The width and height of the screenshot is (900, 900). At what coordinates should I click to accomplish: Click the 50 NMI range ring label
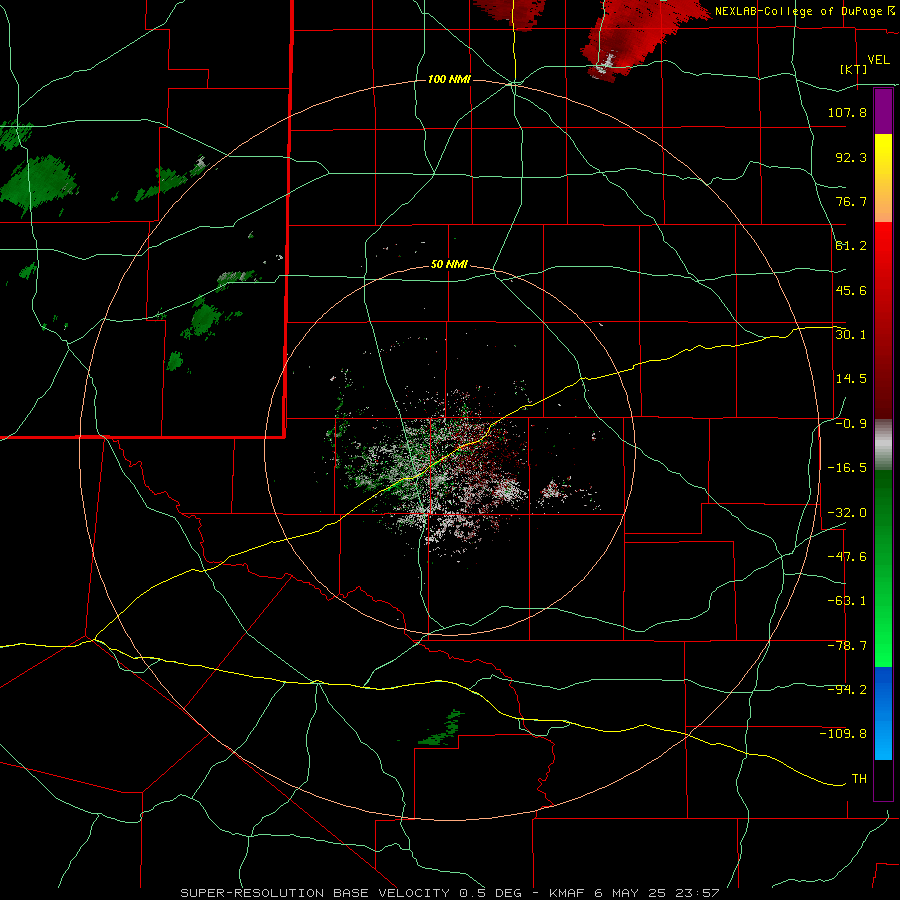pos(449,265)
